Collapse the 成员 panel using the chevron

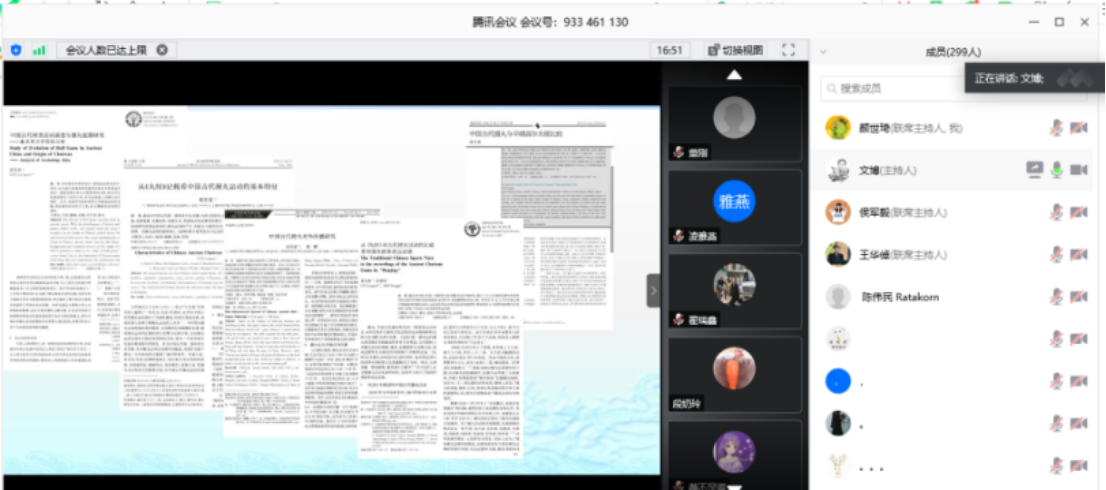tap(822, 51)
